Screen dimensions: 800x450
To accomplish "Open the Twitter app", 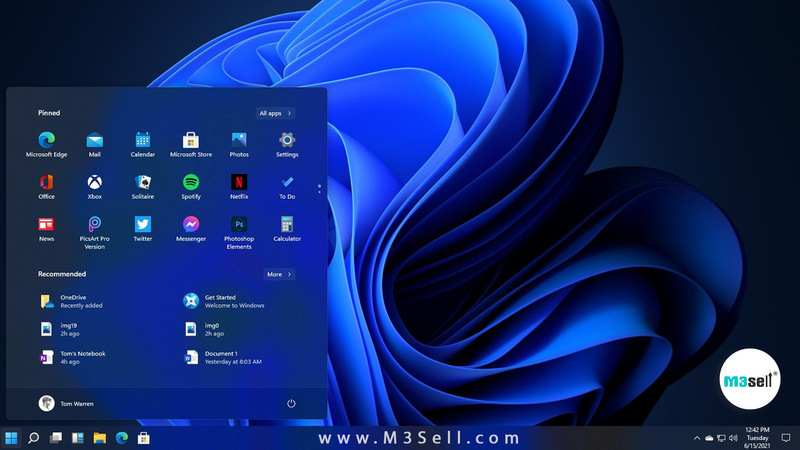I will 143,229.
